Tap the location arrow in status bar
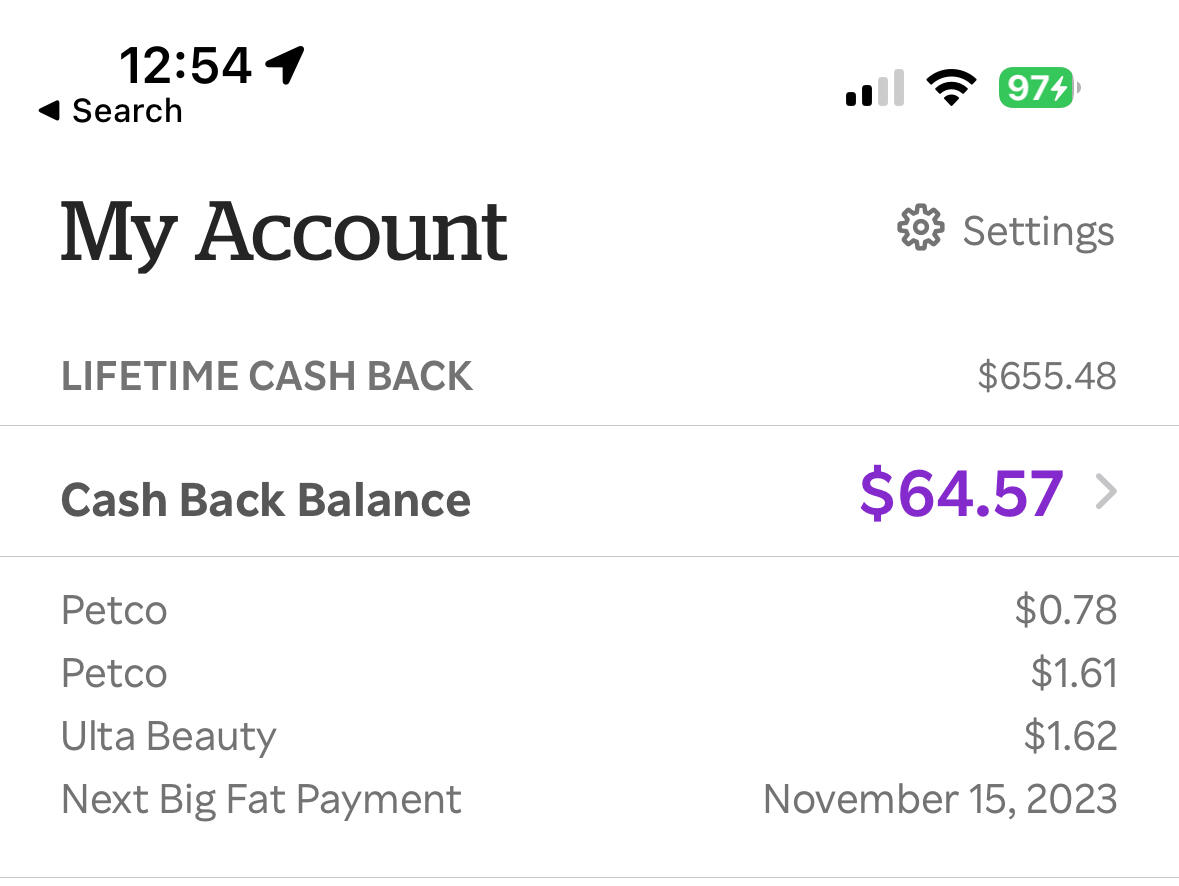Viewport: 1179px width, 886px height. (x=285, y=65)
